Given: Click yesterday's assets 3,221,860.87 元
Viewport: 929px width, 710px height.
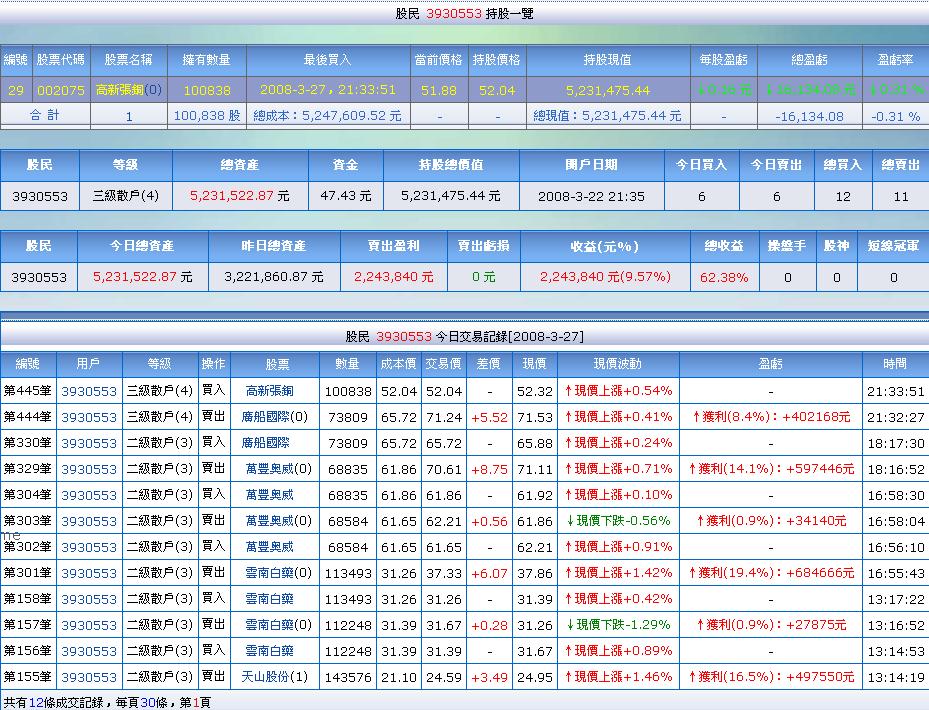Looking at the screenshot, I should 274,277.
